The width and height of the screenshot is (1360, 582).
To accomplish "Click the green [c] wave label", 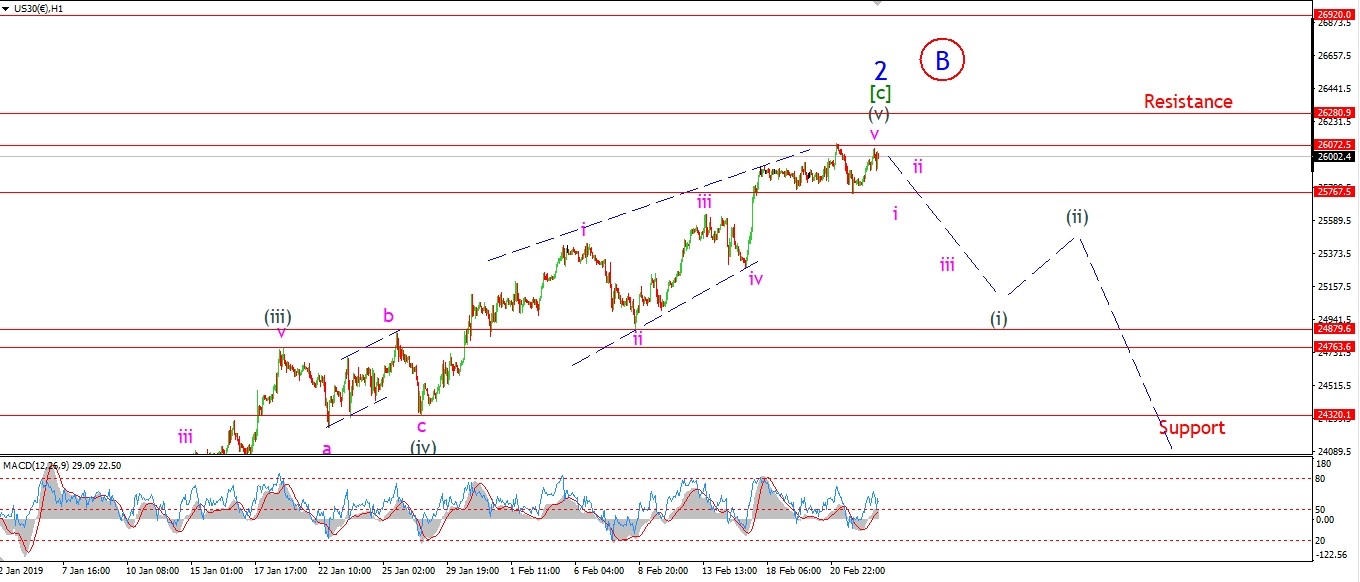I will pos(880,94).
